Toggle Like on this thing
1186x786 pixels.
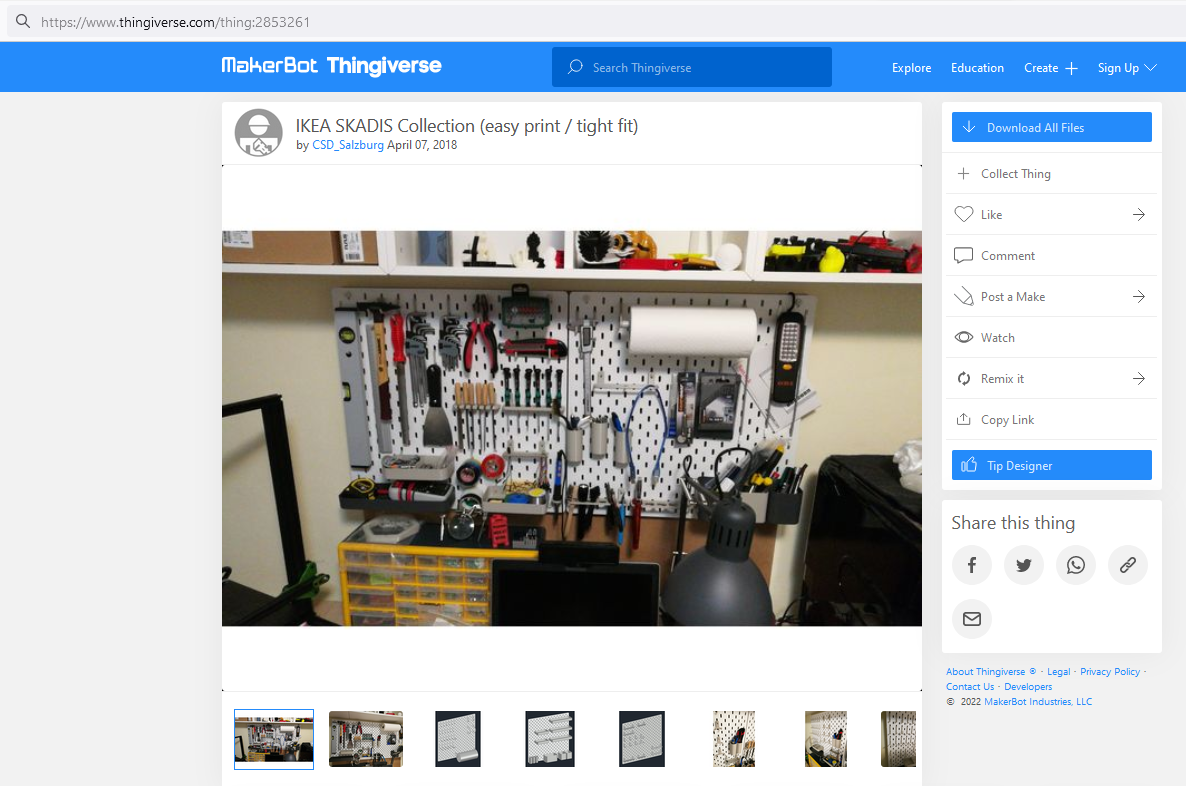click(963, 214)
